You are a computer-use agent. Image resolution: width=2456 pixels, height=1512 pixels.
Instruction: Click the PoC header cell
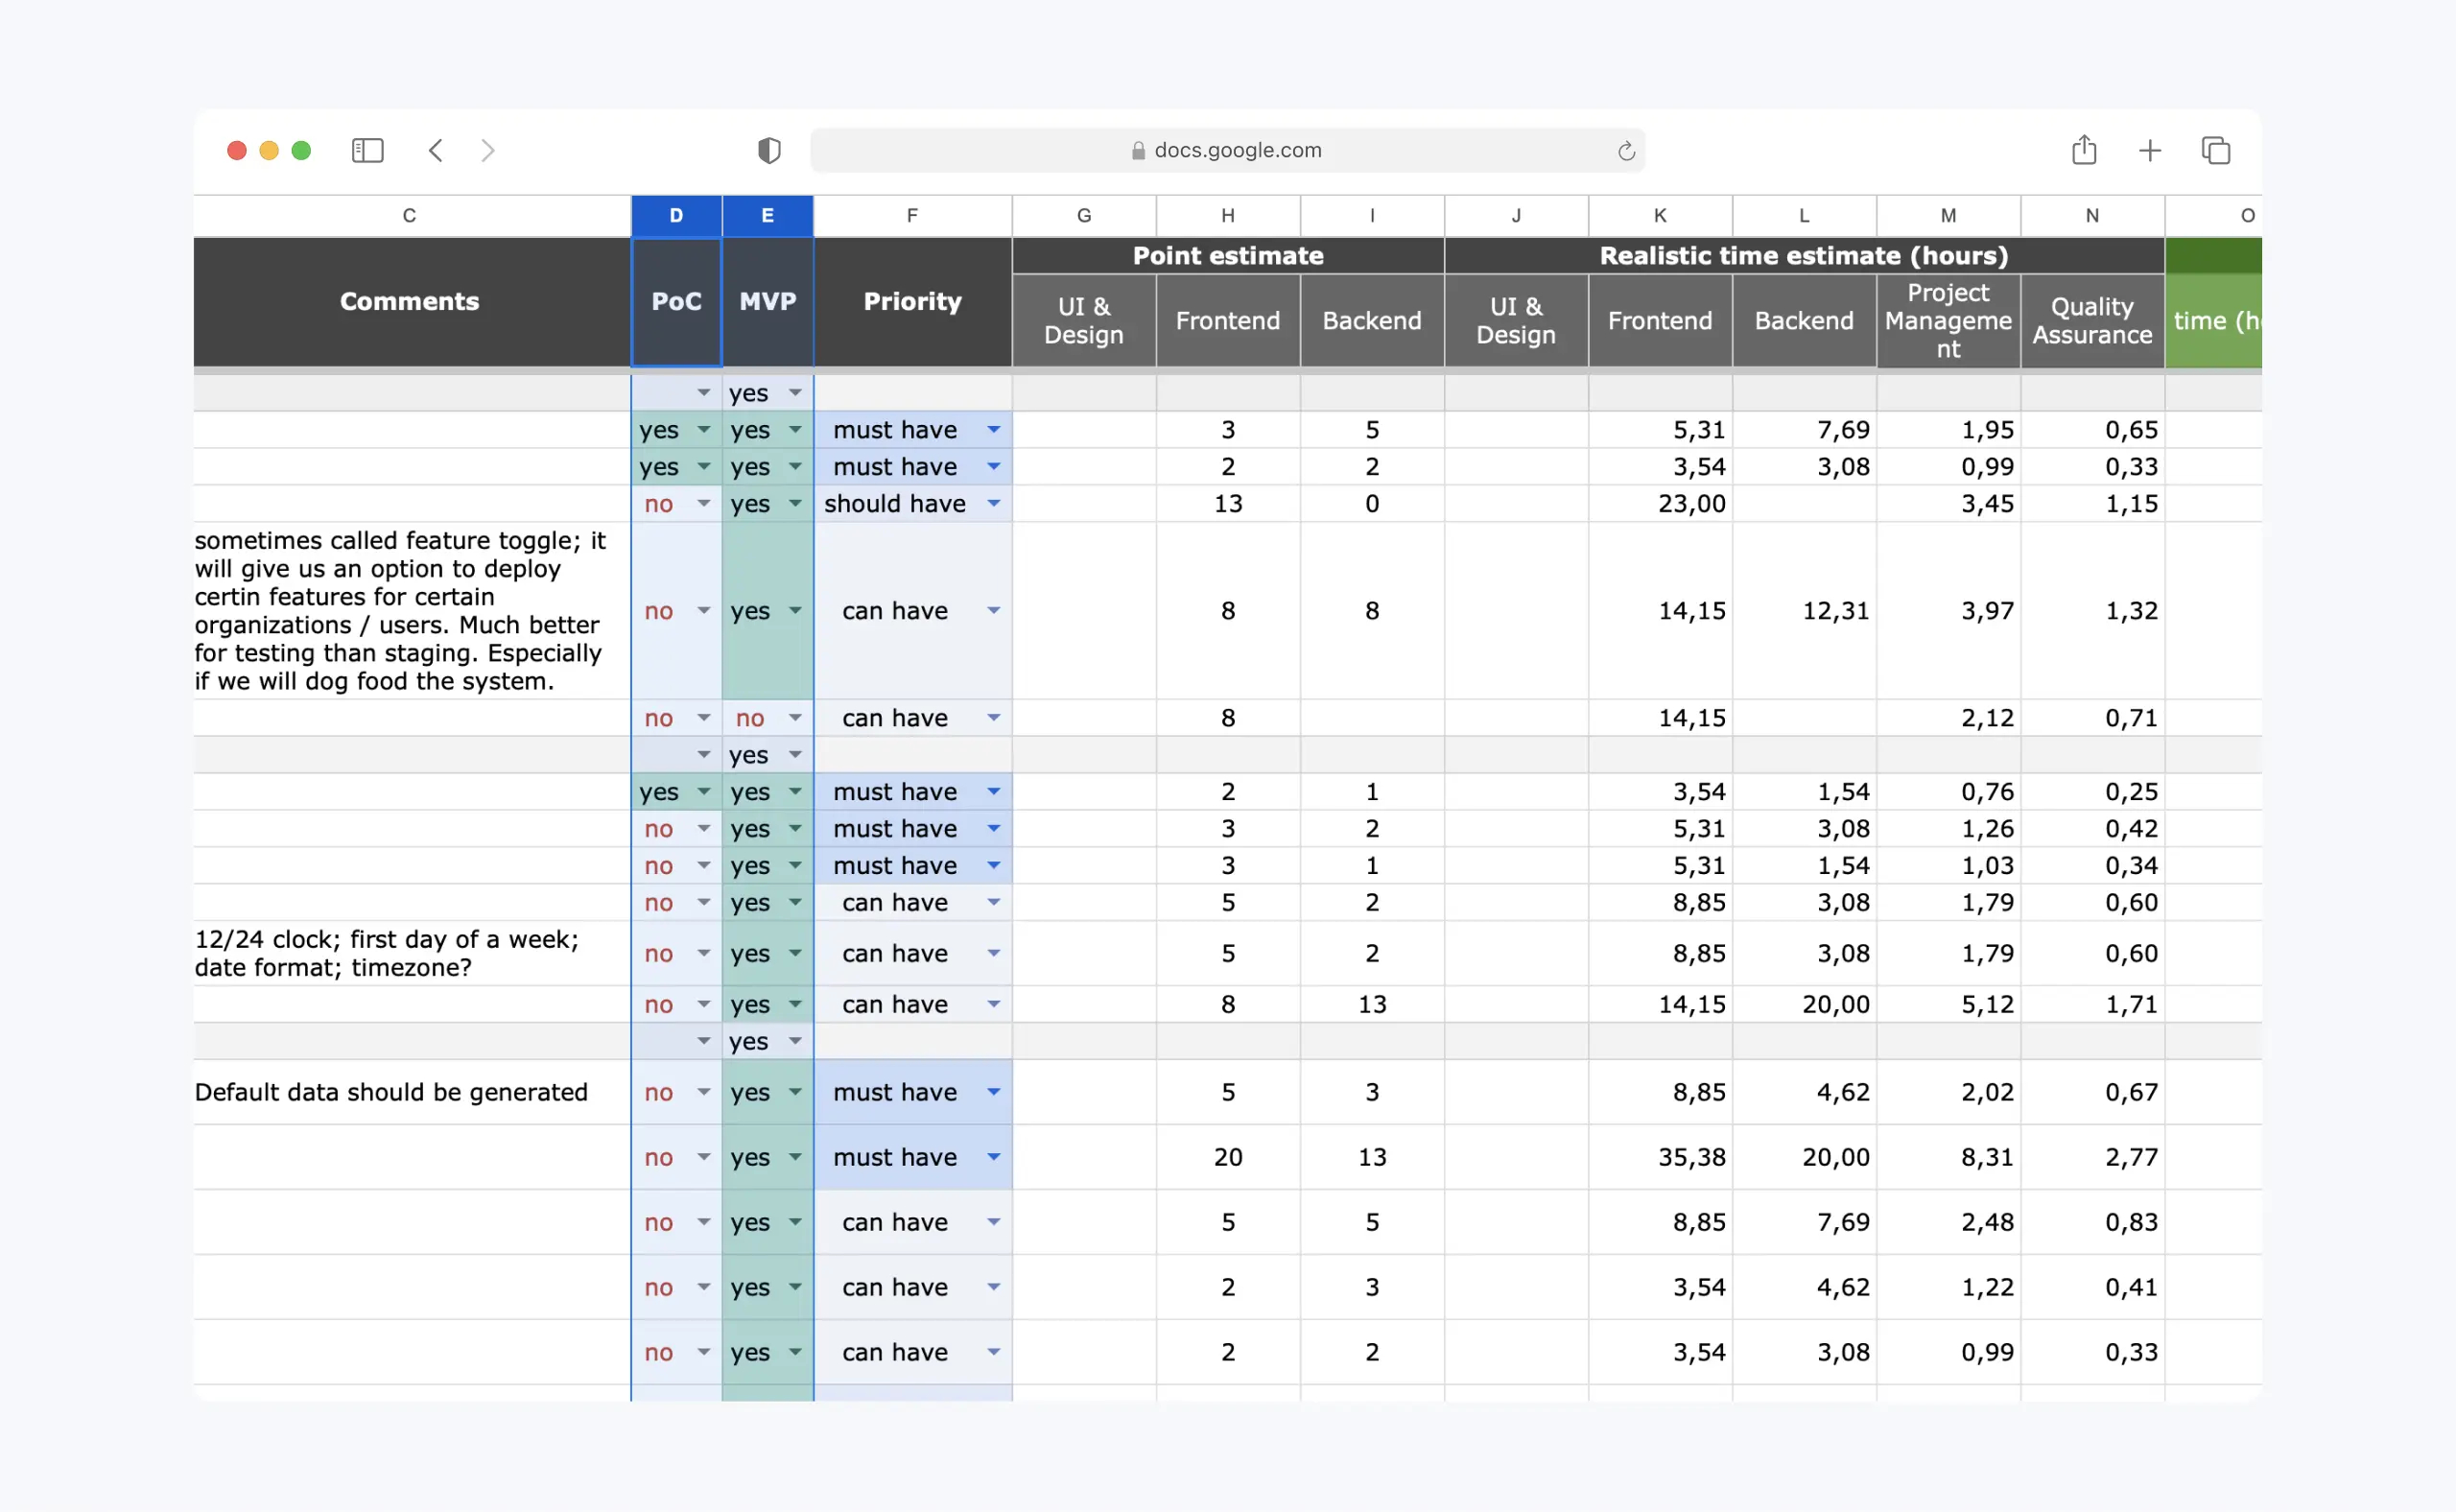[x=676, y=302]
